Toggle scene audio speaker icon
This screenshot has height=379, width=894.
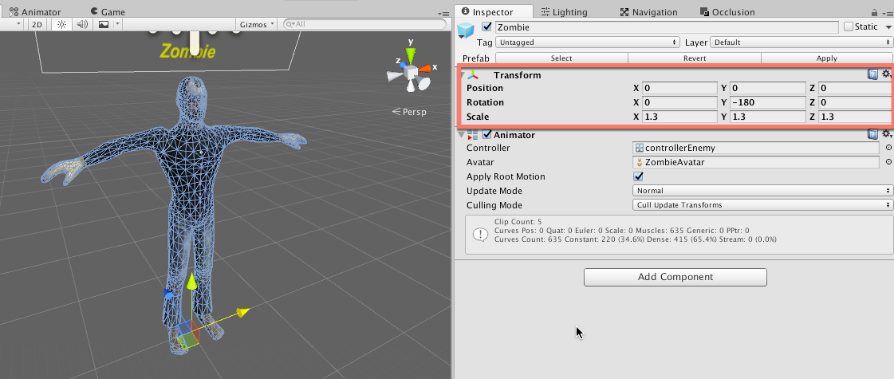[82, 24]
